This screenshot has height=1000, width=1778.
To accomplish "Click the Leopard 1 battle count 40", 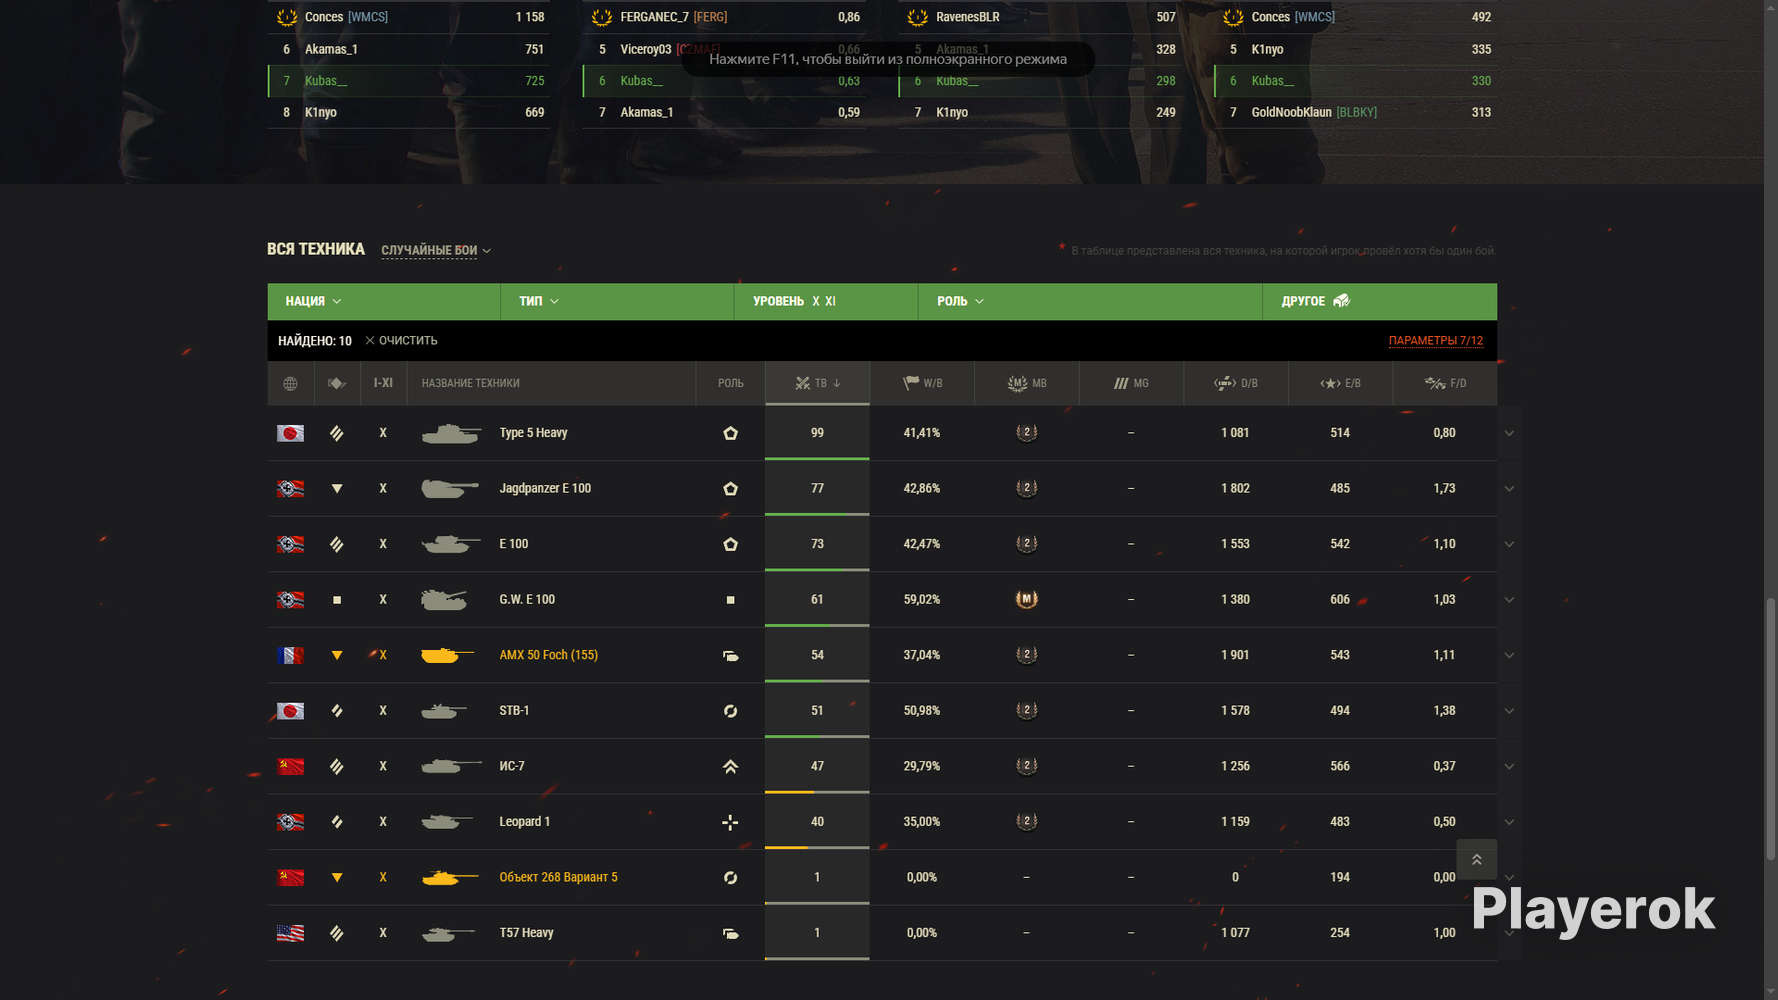I will click(x=818, y=822).
